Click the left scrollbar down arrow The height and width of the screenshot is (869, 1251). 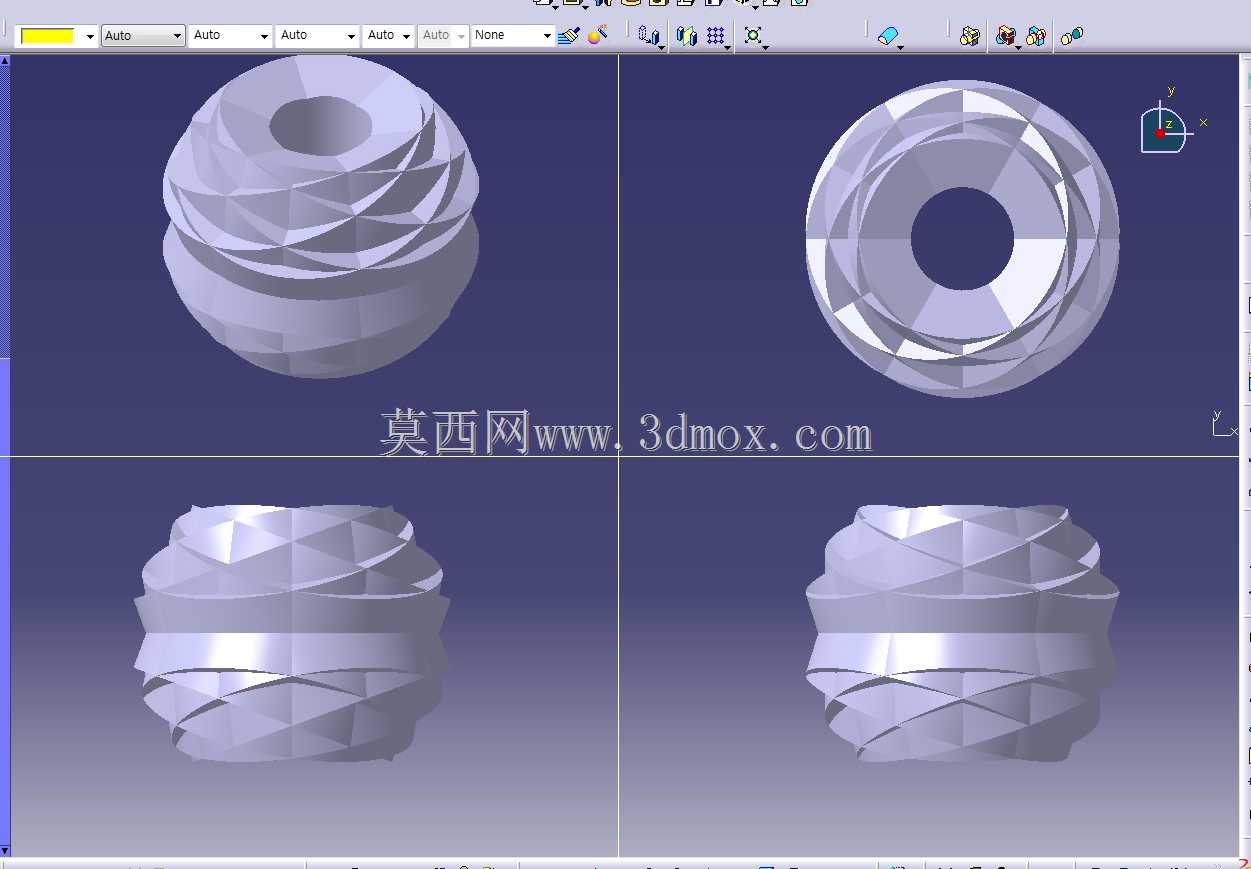pos(5,850)
